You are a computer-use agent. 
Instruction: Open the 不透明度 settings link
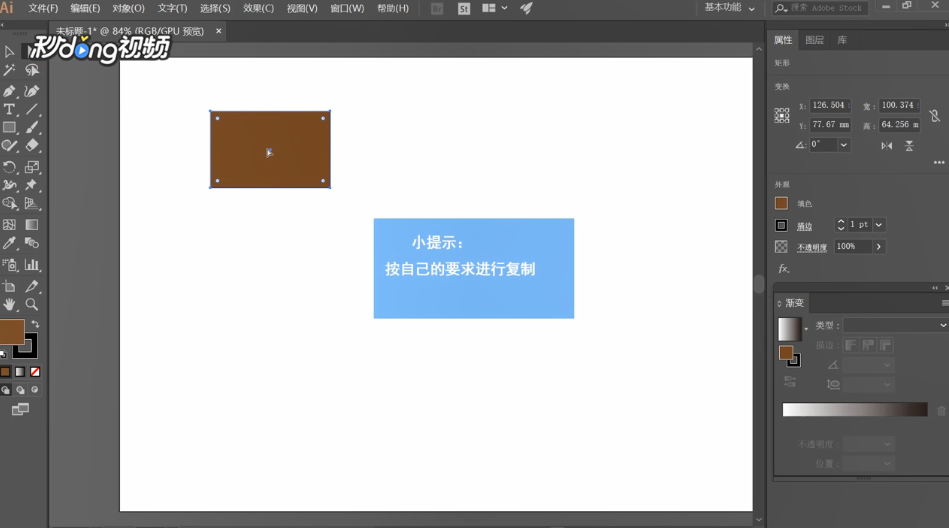pos(812,248)
